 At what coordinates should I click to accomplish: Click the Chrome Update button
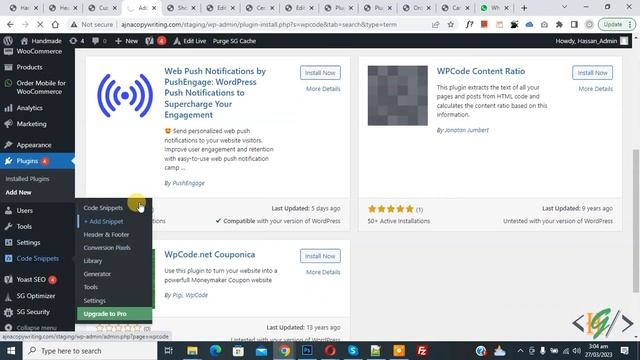[x=616, y=24]
